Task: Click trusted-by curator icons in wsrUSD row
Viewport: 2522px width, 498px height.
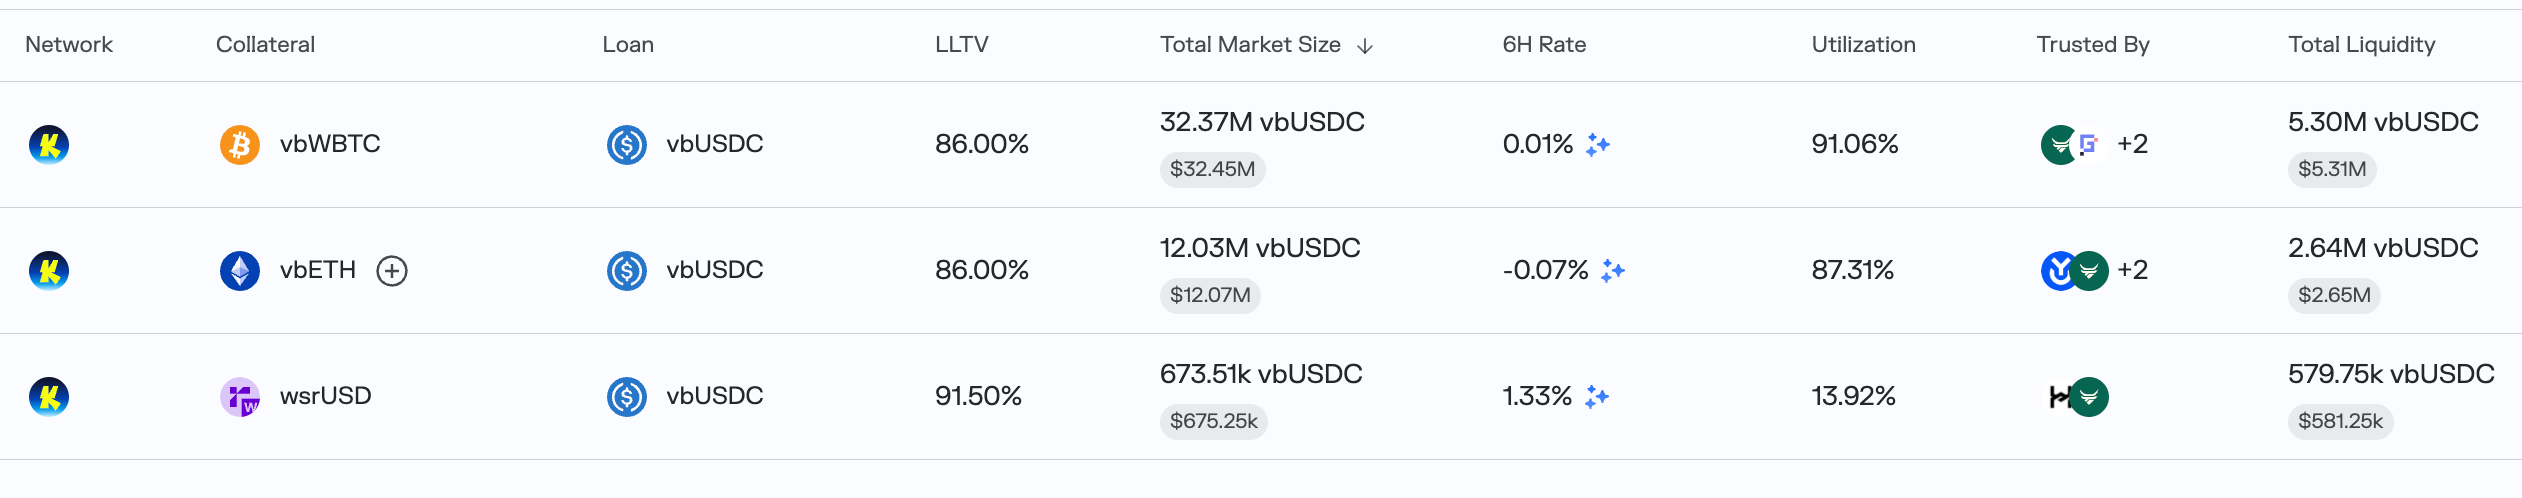Action: [x=2078, y=397]
